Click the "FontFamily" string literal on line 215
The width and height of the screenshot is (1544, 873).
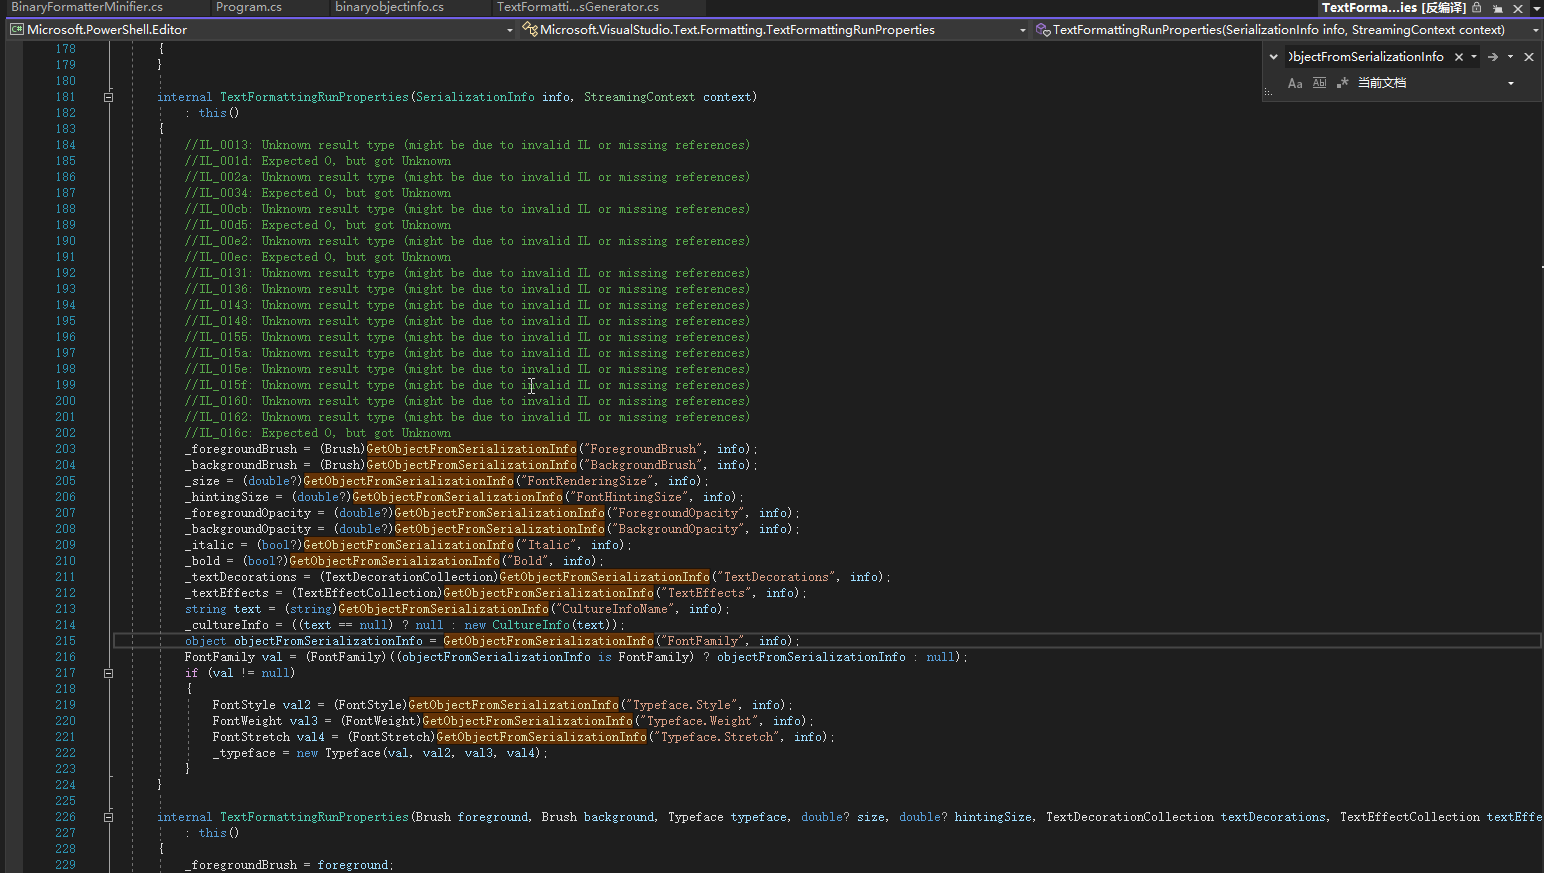703,641
